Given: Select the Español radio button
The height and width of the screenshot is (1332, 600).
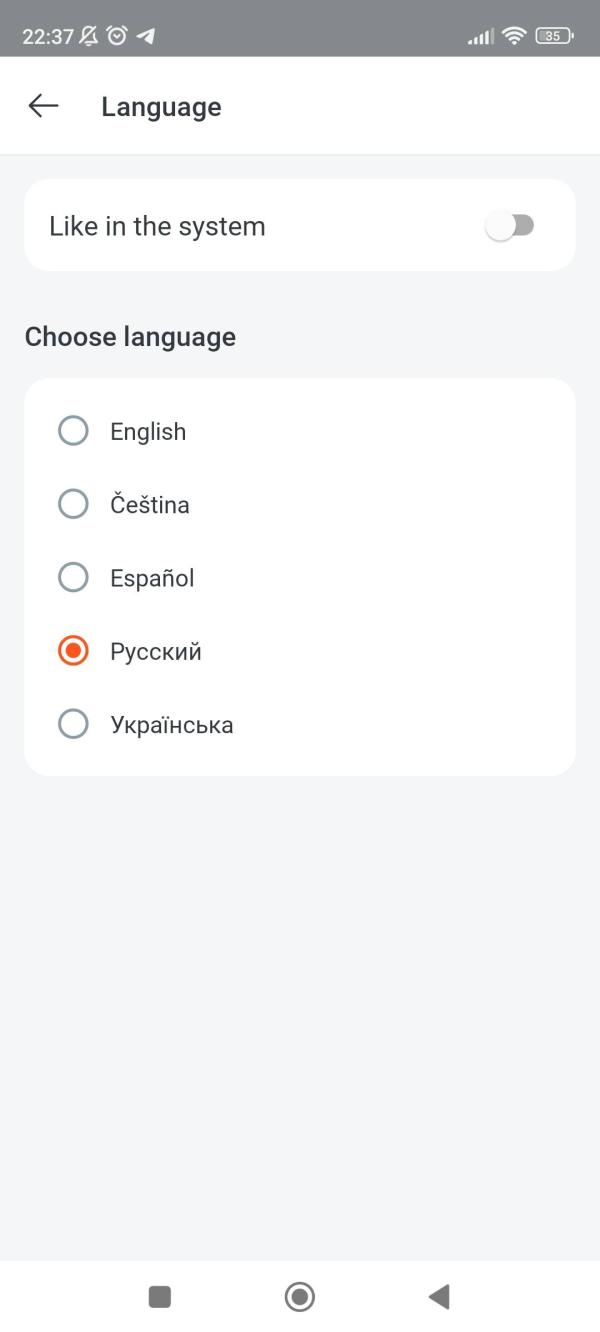Looking at the screenshot, I should 73,578.
